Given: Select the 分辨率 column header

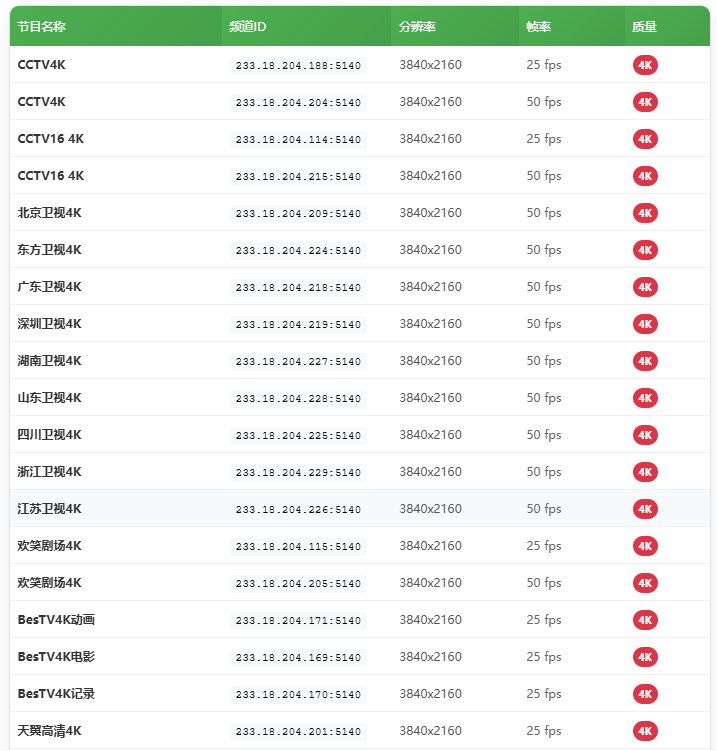Looking at the screenshot, I should tap(417, 27).
